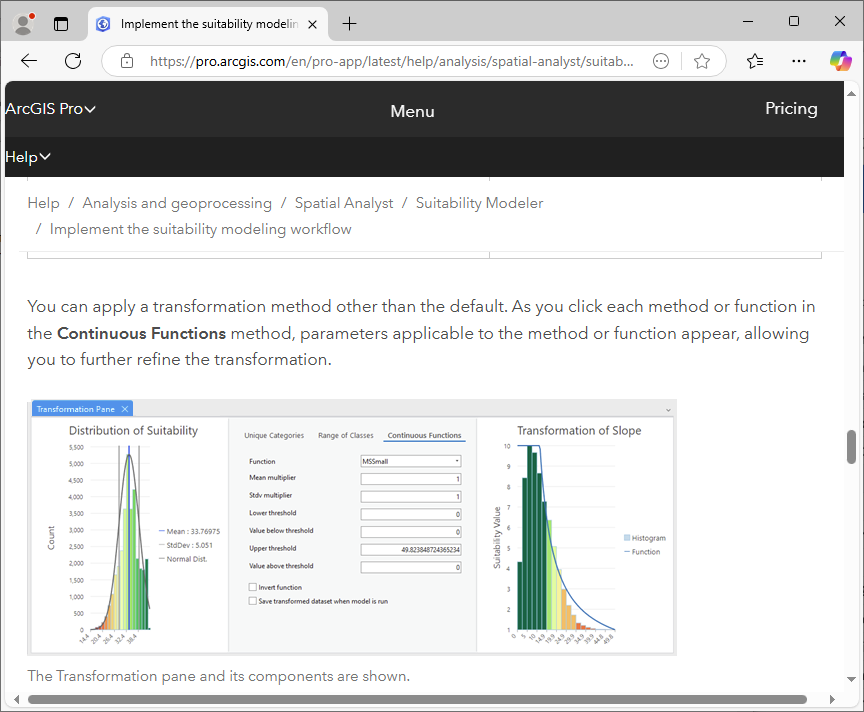Click right arrow of horizontal scrollbar
This screenshot has width=864, height=712.
[x=832, y=699]
